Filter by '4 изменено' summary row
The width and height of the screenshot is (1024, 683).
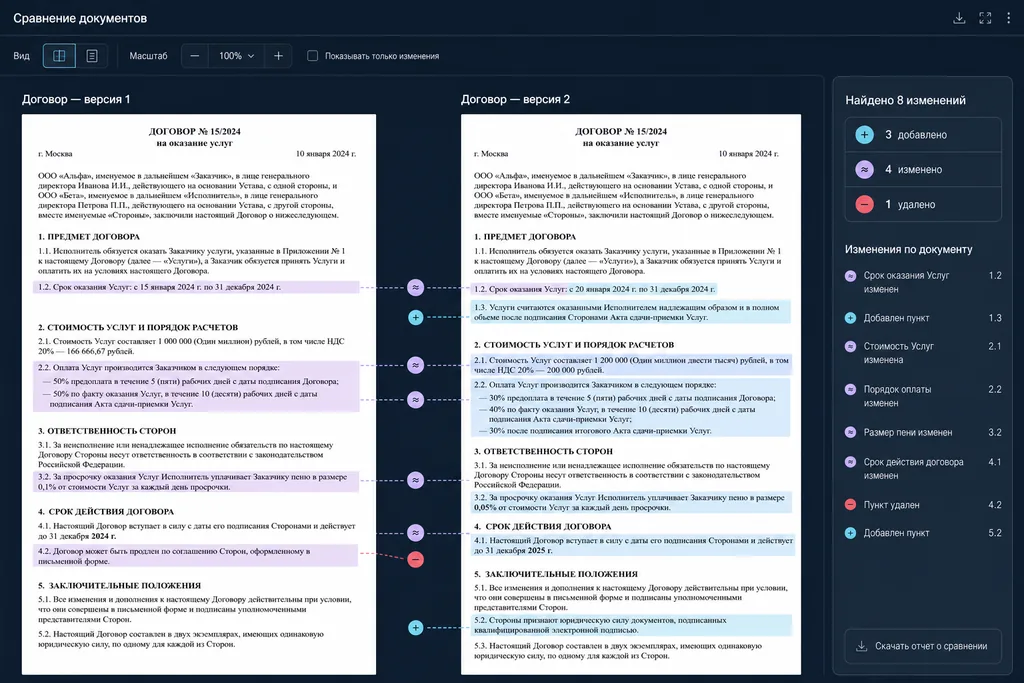(x=923, y=170)
